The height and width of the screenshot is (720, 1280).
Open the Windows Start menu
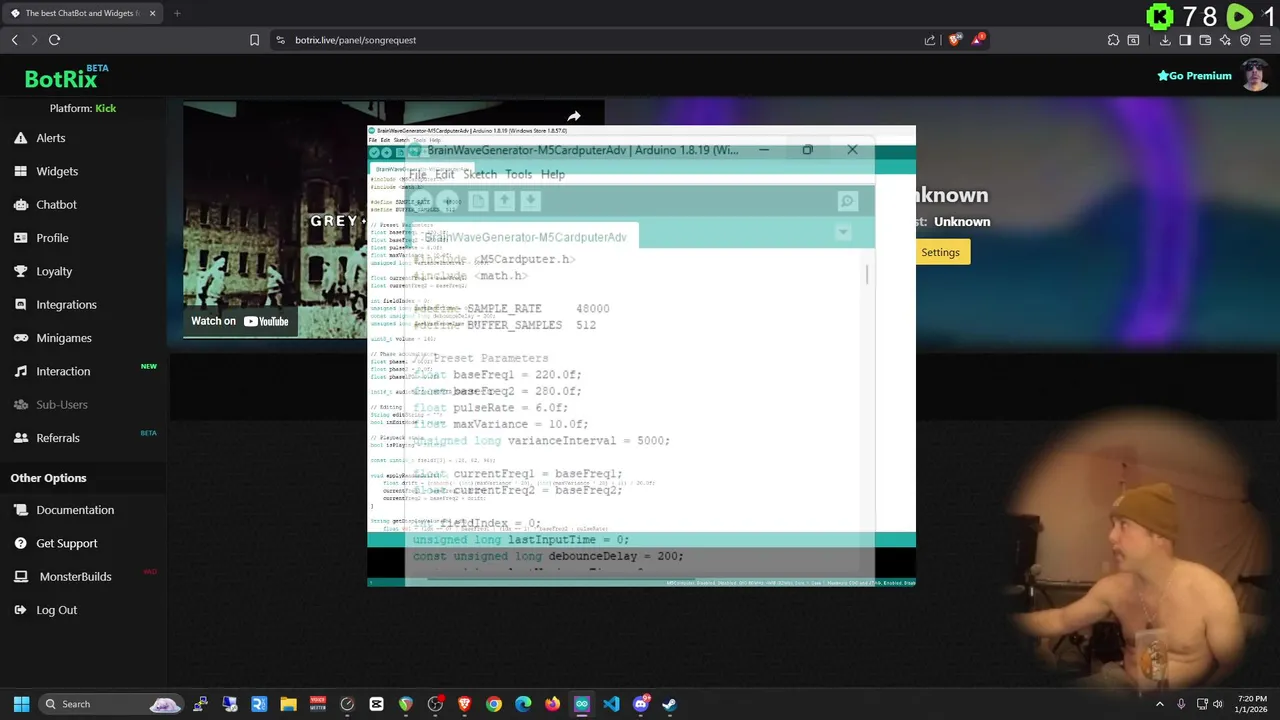point(21,704)
